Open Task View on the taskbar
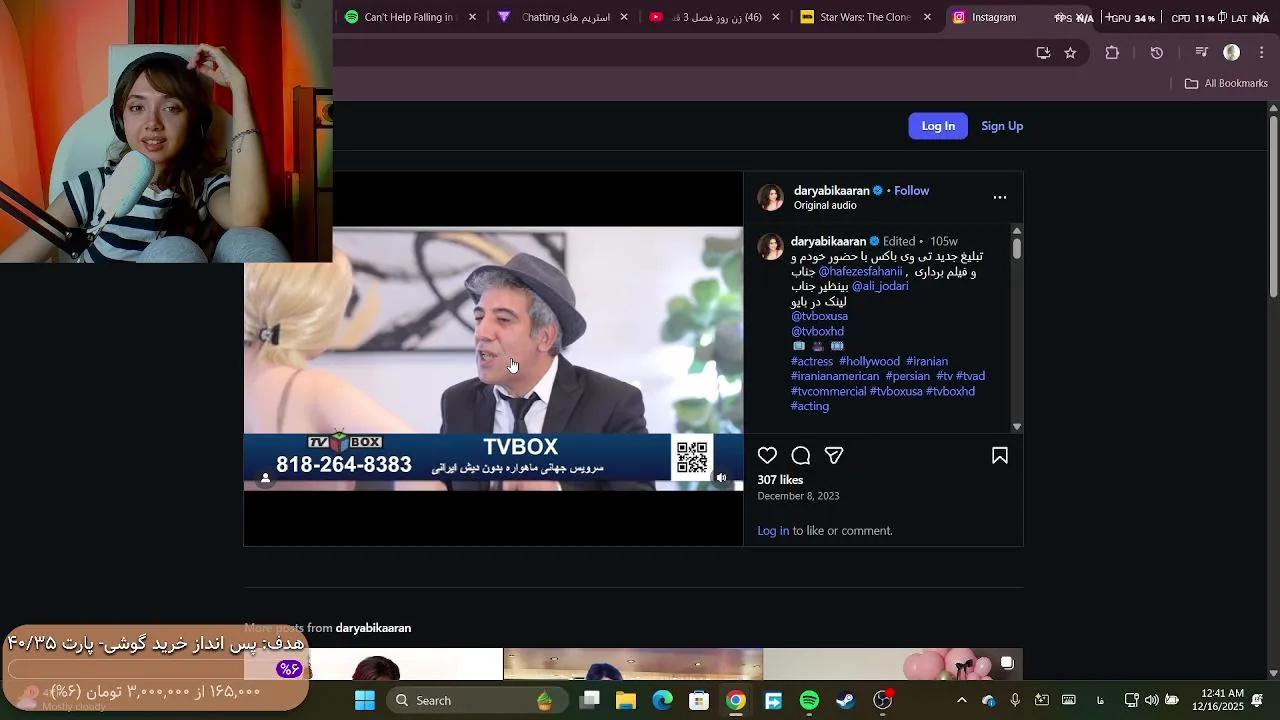The height and width of the screenshot is (720, 1280). click(590, 700)
